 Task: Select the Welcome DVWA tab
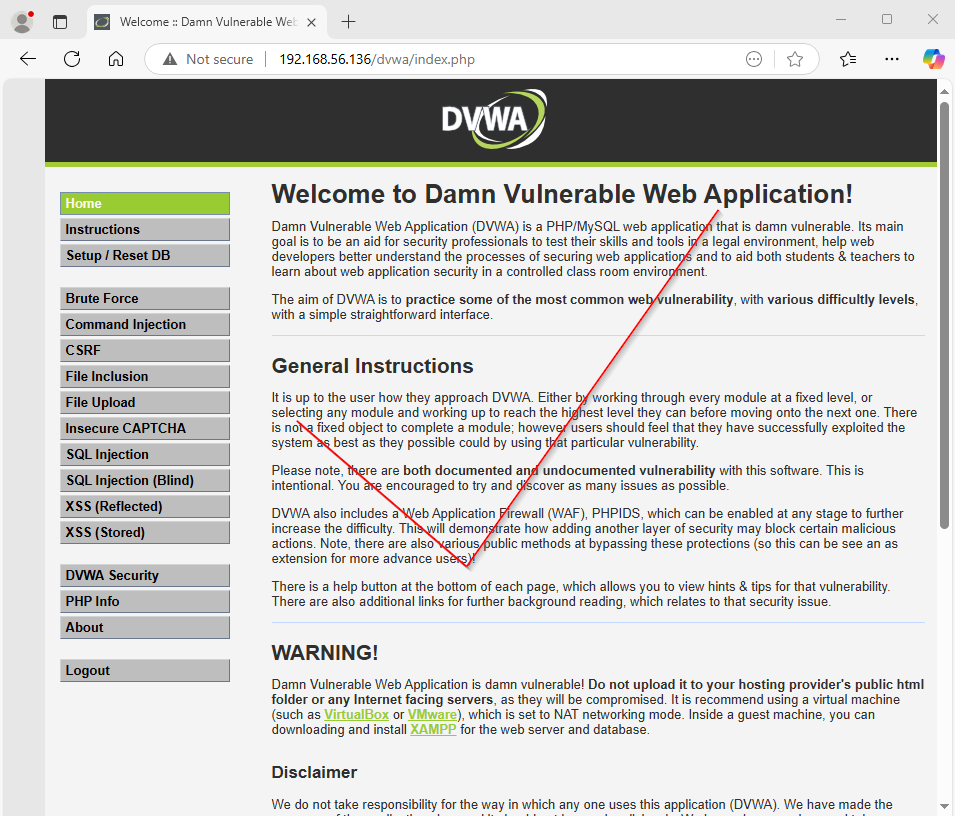click(207, 23)
